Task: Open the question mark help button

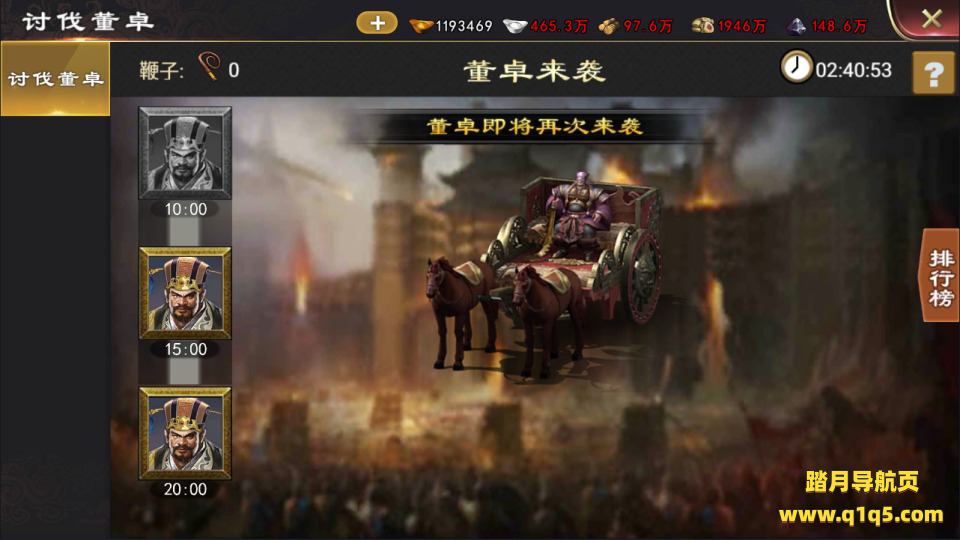Action: 934,73
